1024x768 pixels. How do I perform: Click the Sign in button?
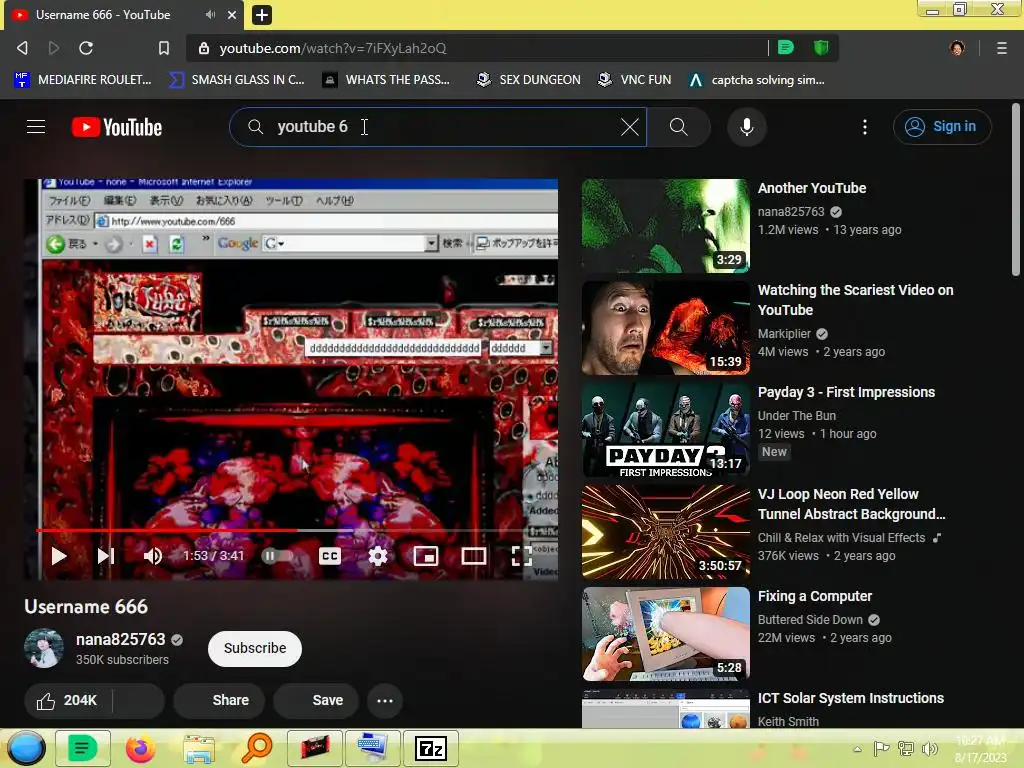click(942, 127)
